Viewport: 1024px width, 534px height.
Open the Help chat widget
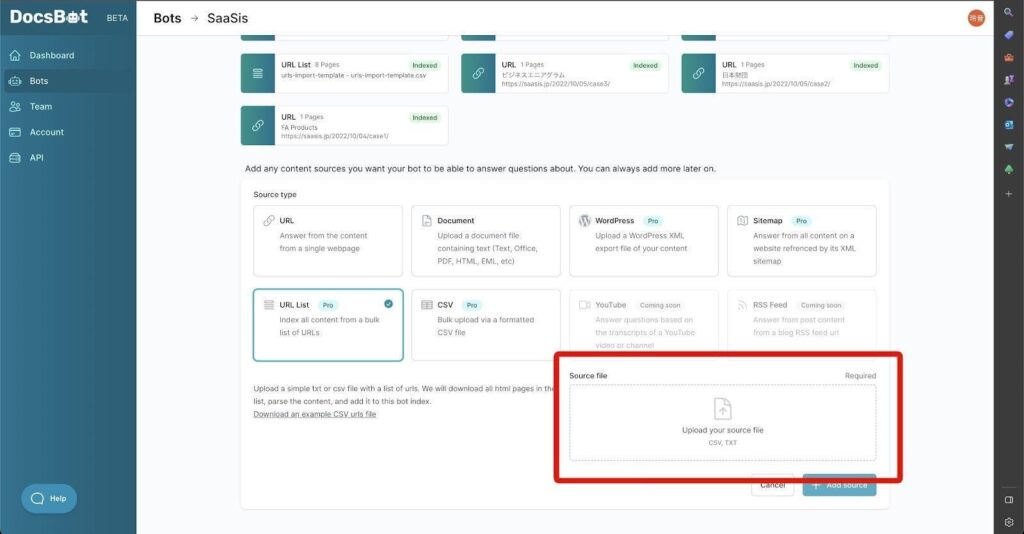click(x=48, y=498)
